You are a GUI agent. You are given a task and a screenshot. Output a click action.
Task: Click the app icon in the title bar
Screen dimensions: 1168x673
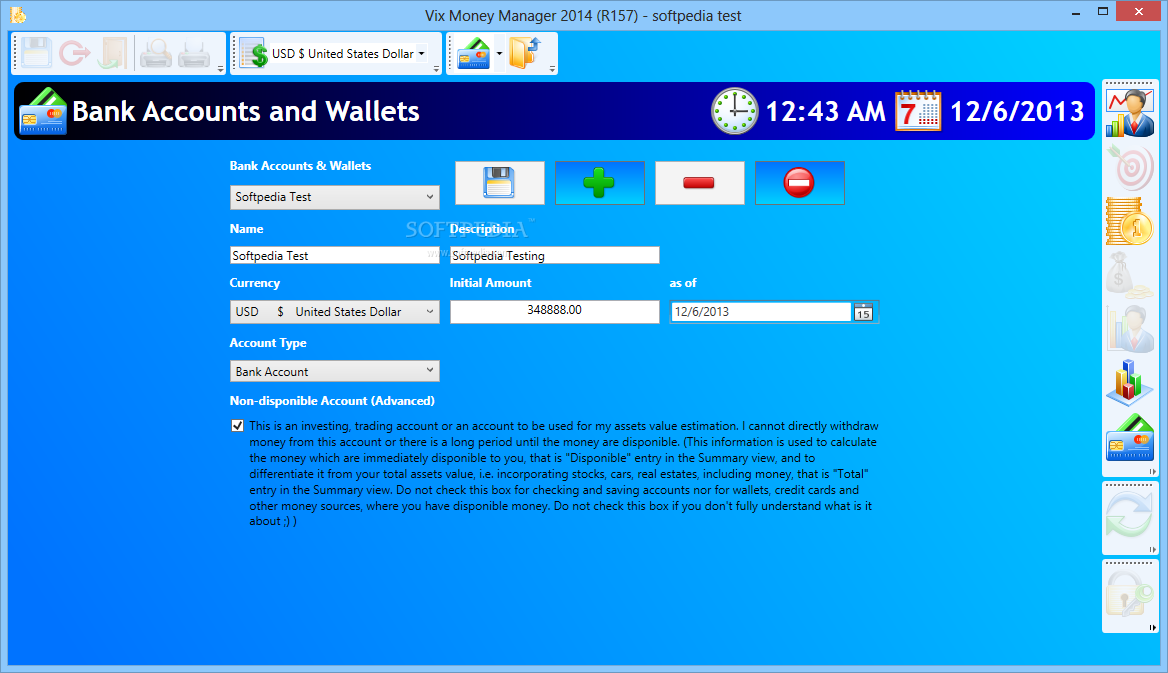[18, 15]
